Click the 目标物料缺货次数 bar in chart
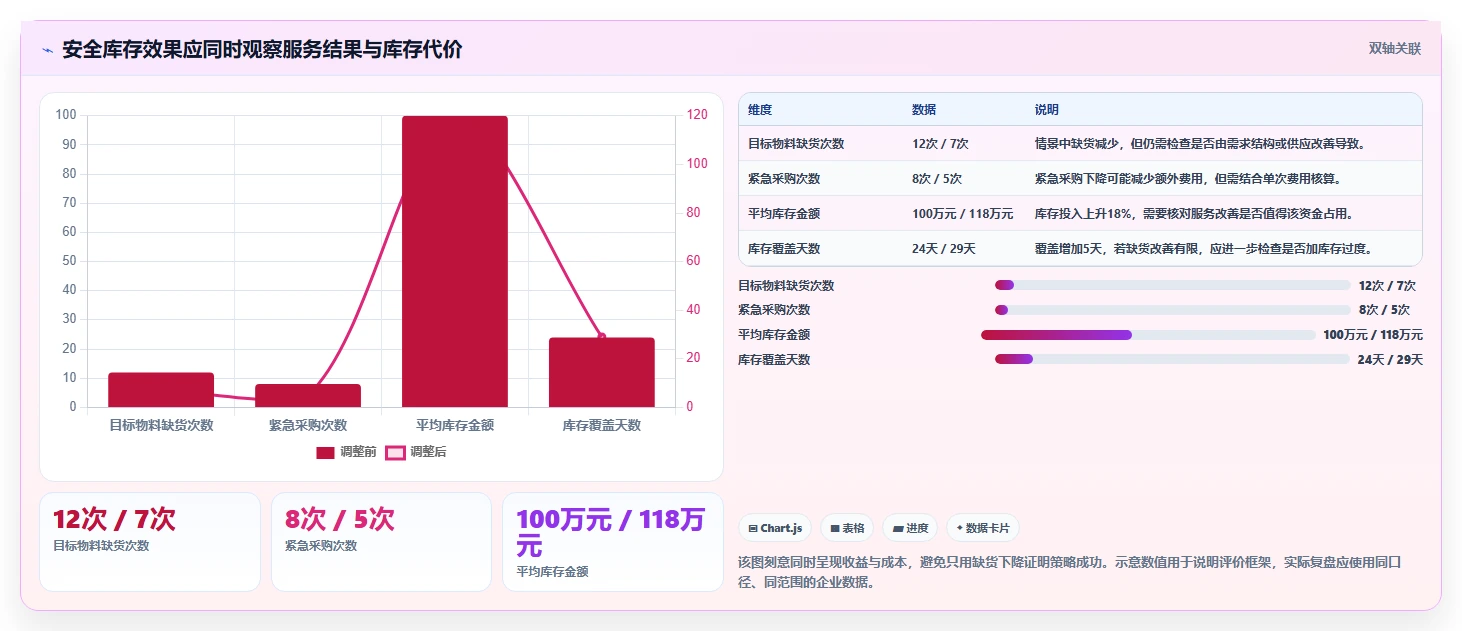The image size is (1462, 631). (x=161, y=390)
